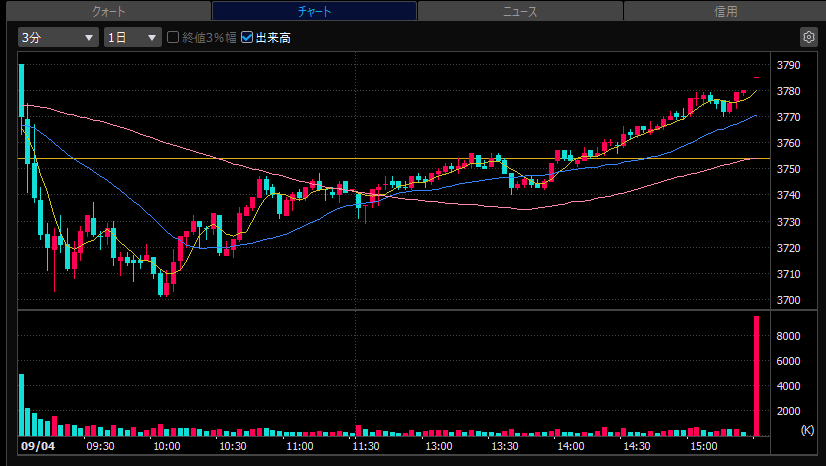Open the 1日 period dropdown
Image resolution: width=826 pixels, height=466 pixels.
[x=133, y=37]
